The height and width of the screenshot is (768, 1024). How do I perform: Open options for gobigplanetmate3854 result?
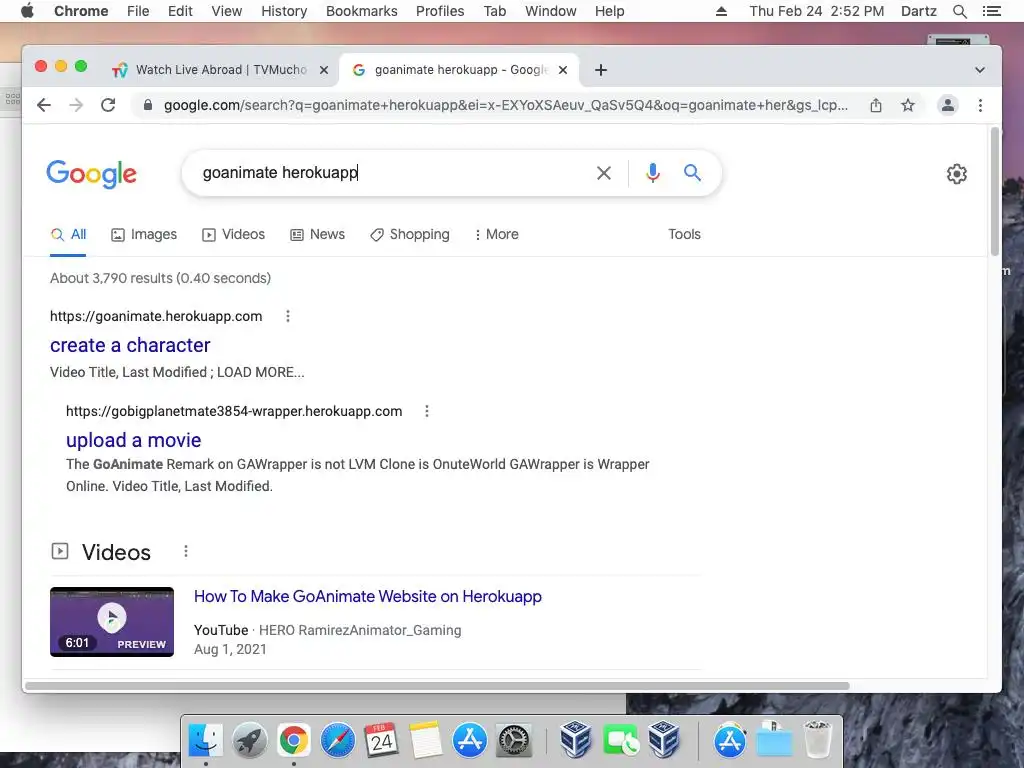coord(427,411)
